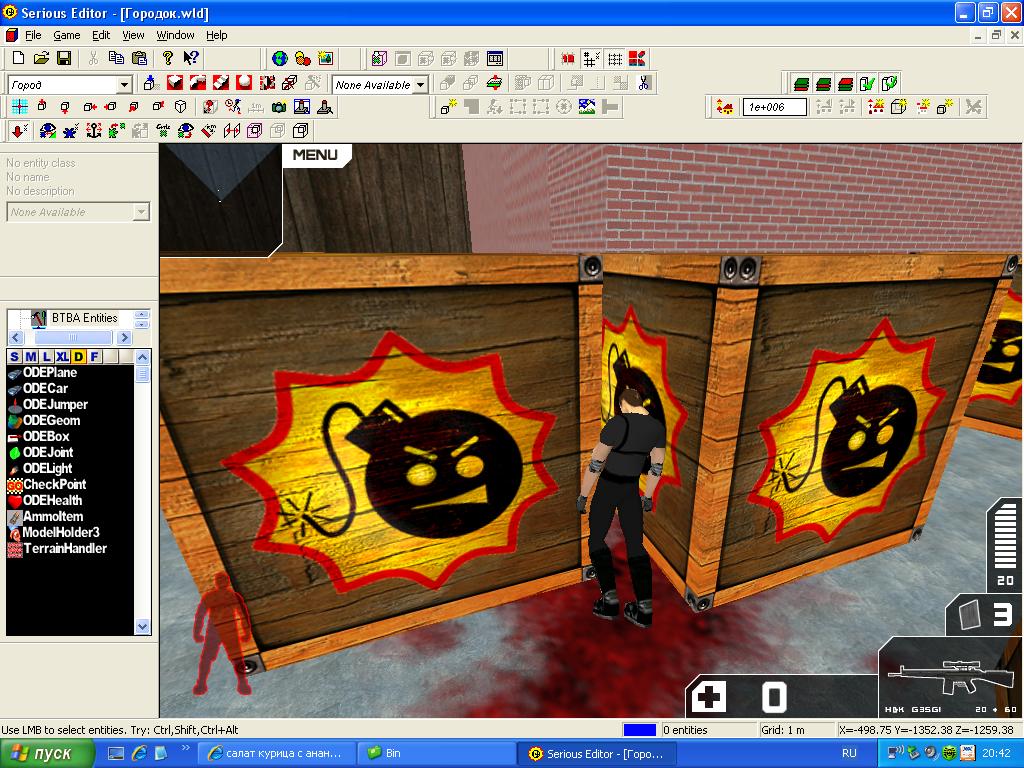1024x768 pixels.
Task: Switch to the Bin taskbar window
Action: tap(436, 754)
